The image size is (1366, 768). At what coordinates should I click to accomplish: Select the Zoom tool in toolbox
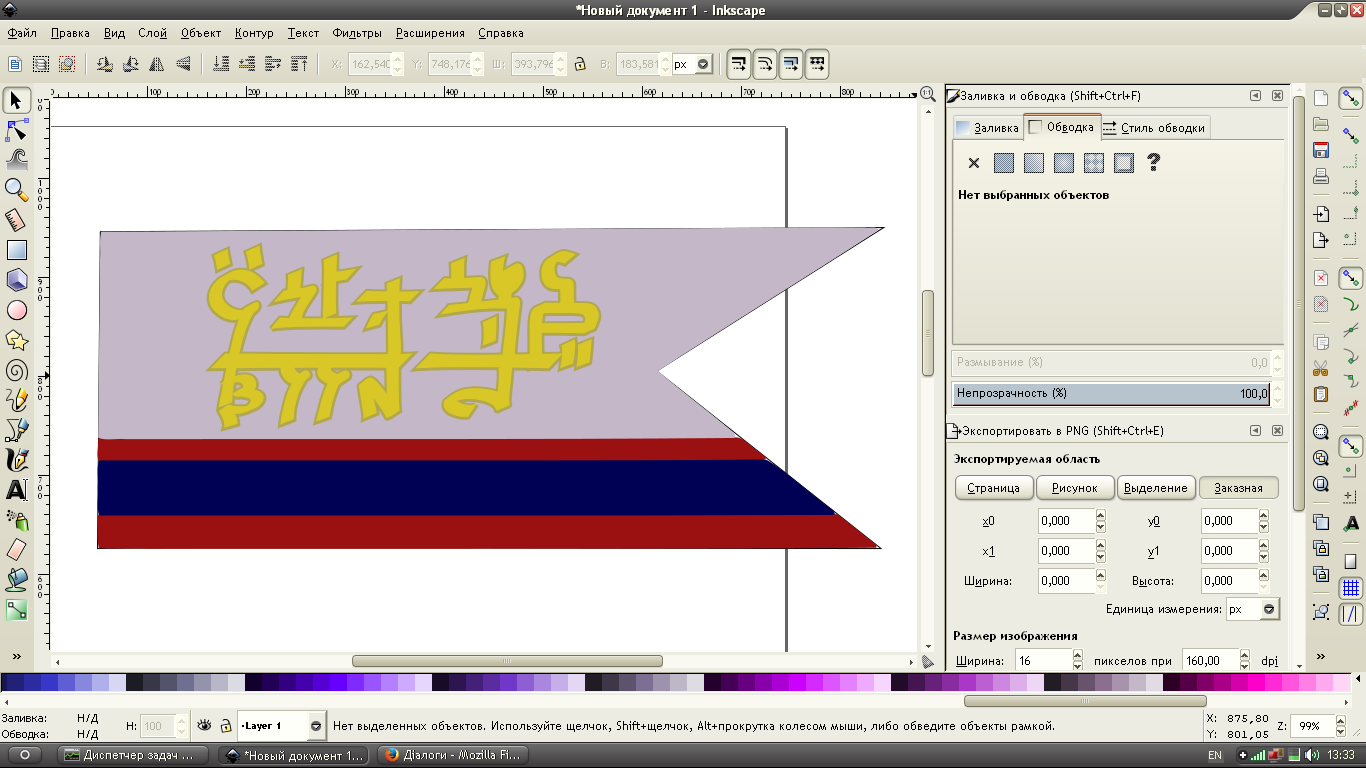tap(16, 189)
